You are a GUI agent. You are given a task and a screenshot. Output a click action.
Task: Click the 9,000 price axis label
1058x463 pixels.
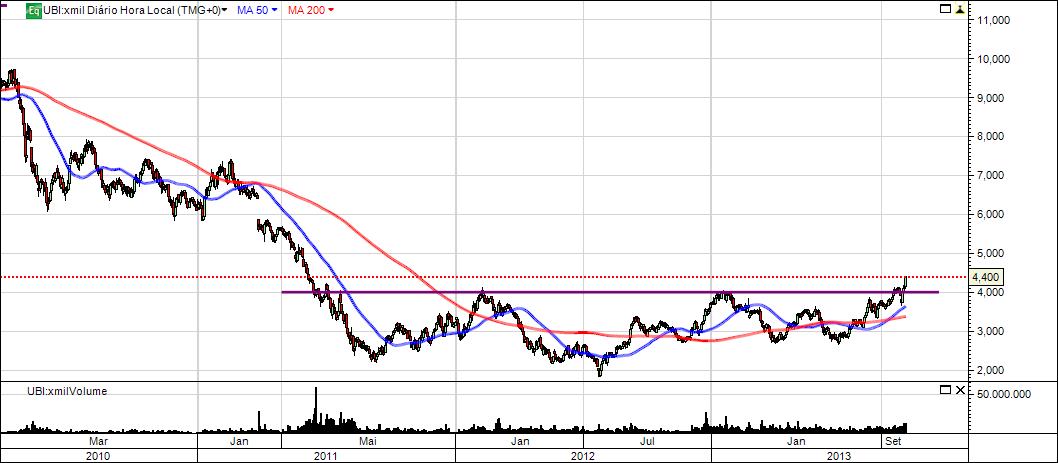tap(992, 98)
